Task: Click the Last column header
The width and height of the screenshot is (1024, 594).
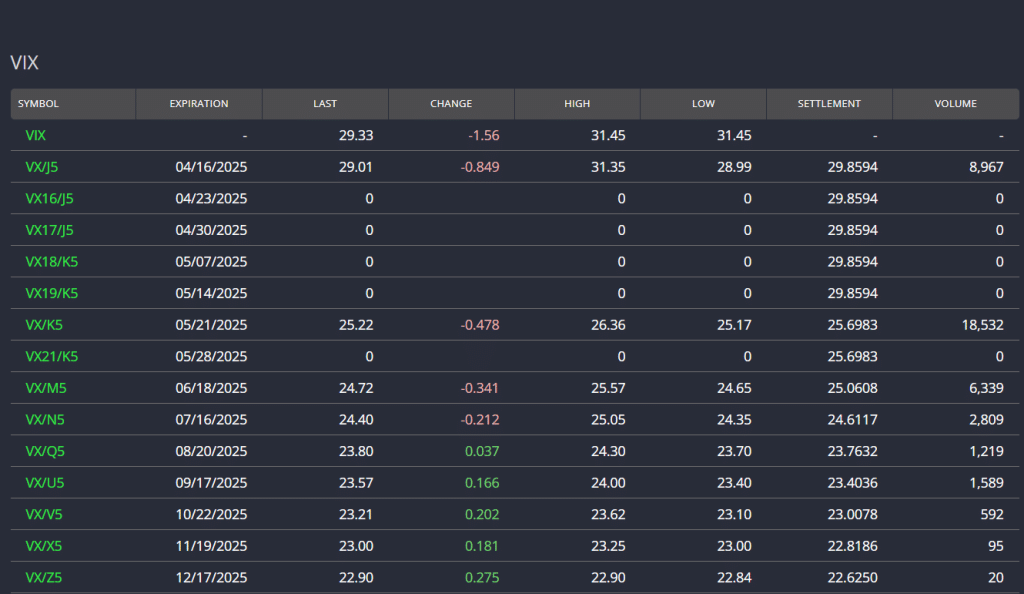Action: 325,104
